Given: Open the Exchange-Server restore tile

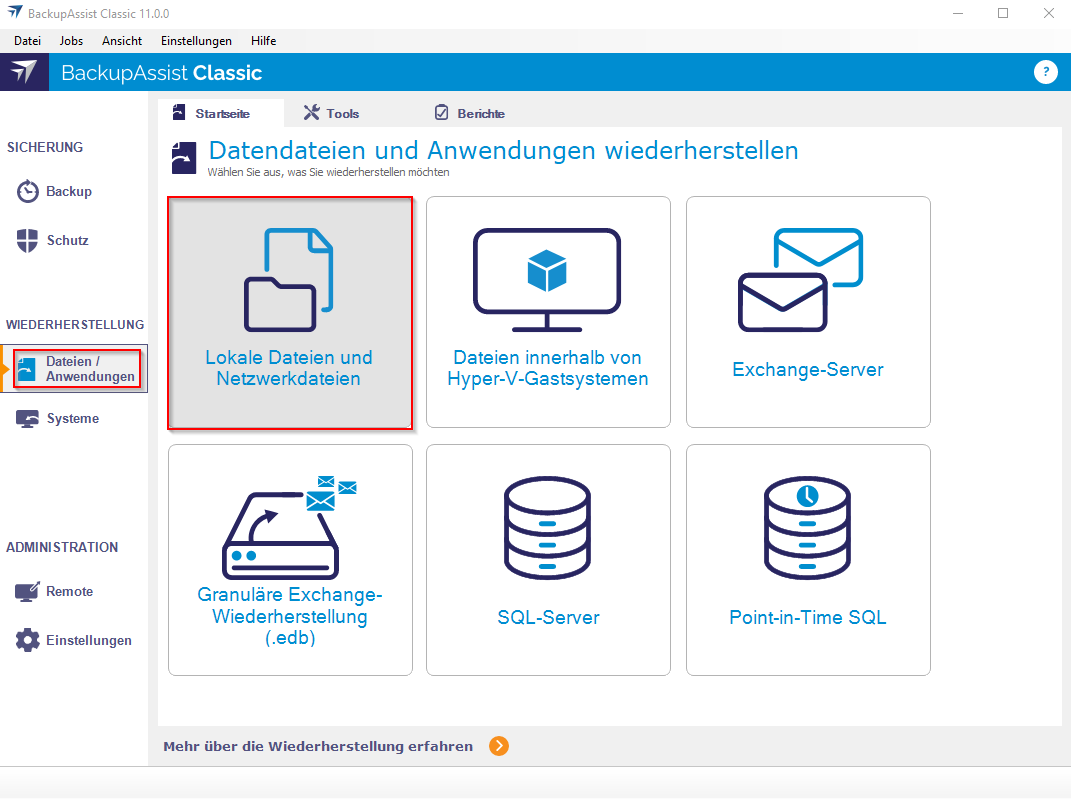Looking at the screenshot, I should point(808,313).
